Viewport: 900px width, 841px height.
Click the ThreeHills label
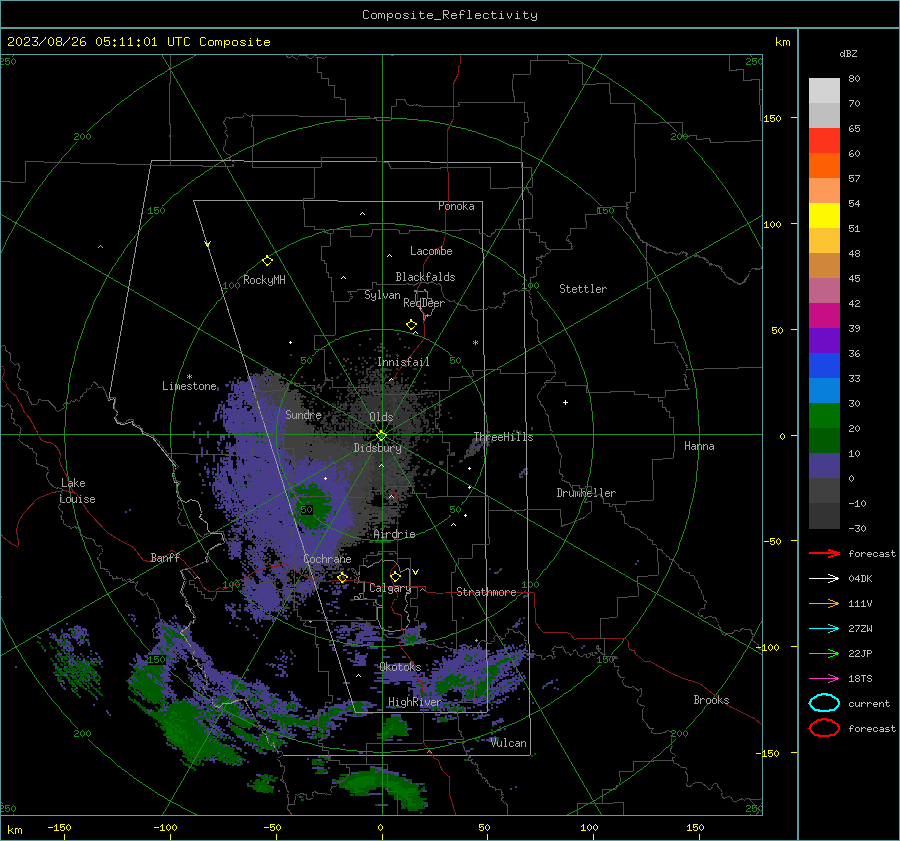[503, 437]
